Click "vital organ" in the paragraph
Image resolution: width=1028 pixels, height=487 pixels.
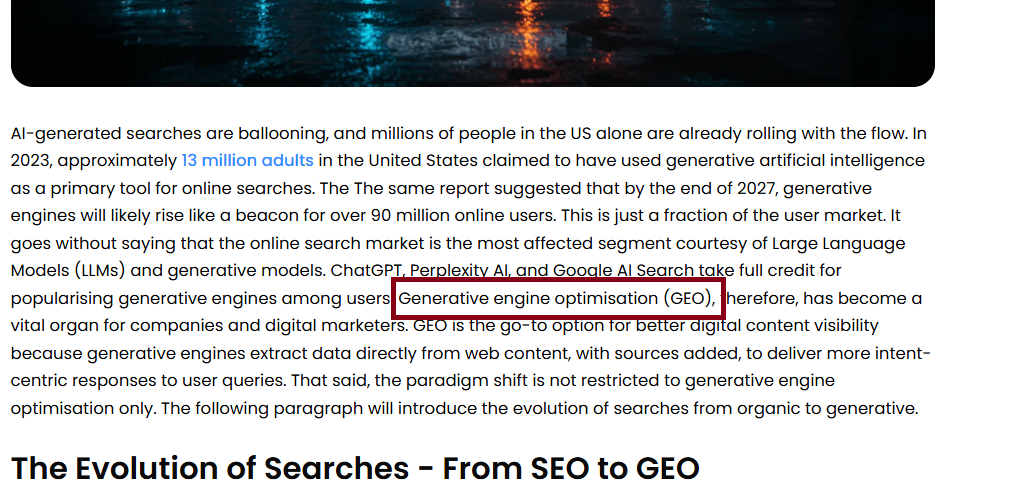coord(60,326)
